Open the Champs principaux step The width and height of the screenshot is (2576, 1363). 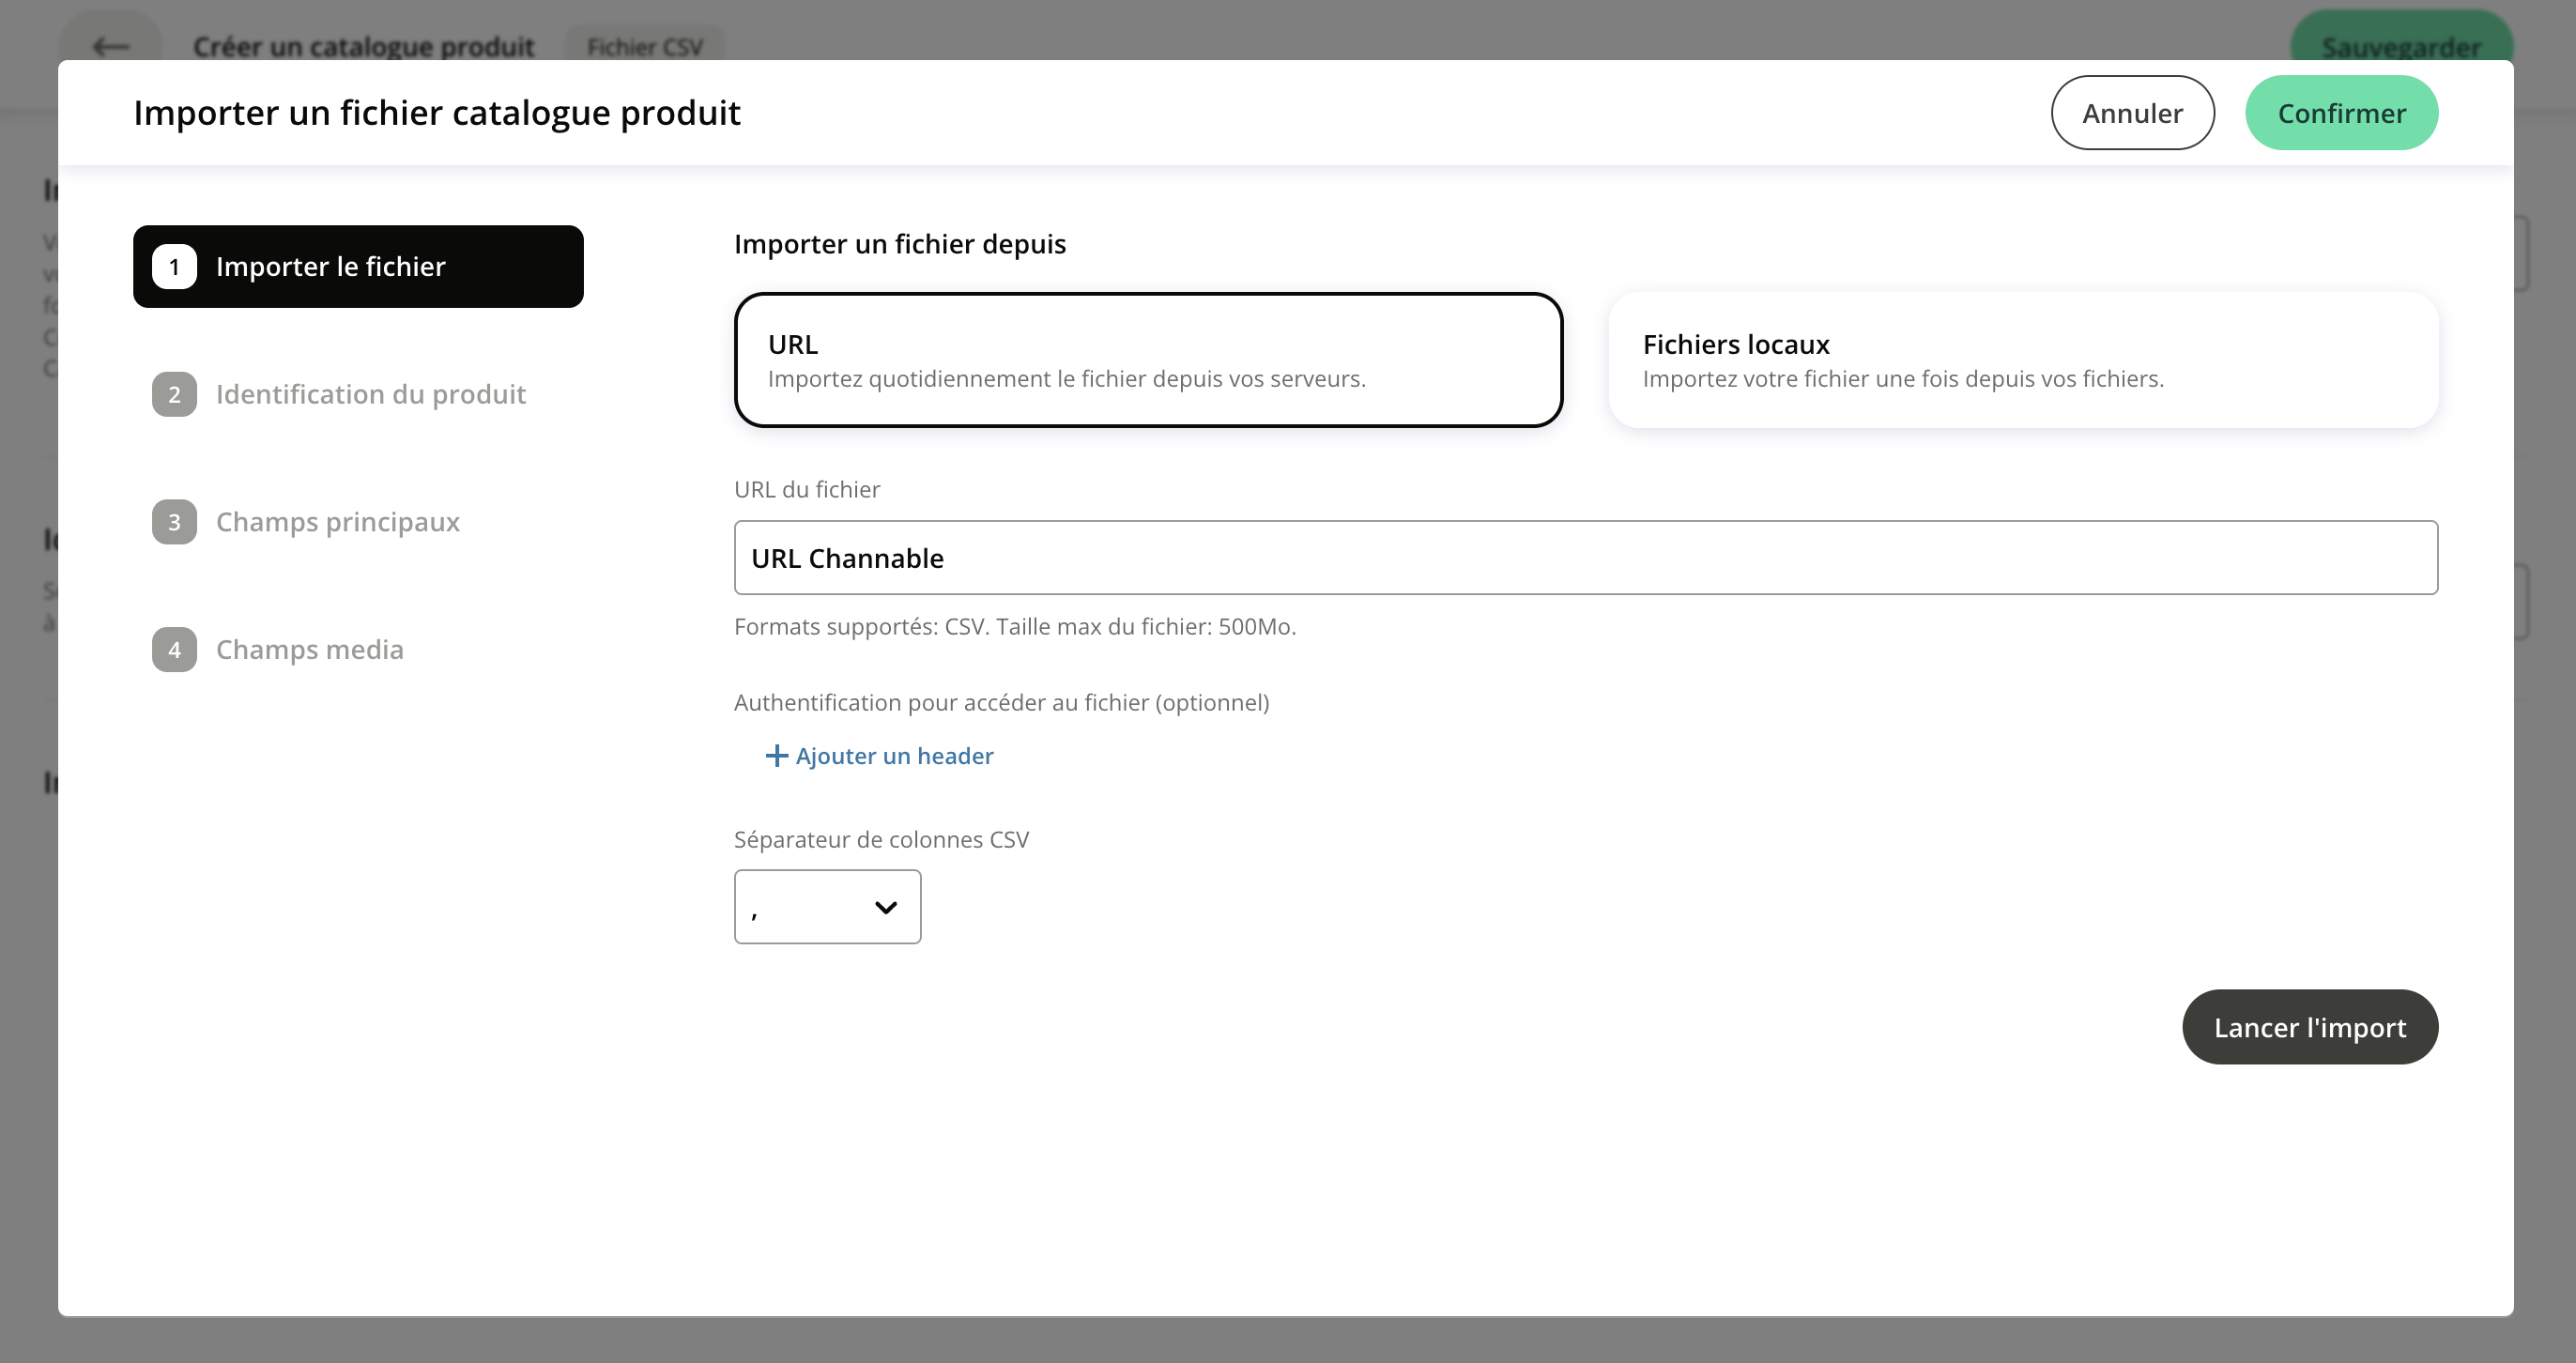tap(337, 522)
